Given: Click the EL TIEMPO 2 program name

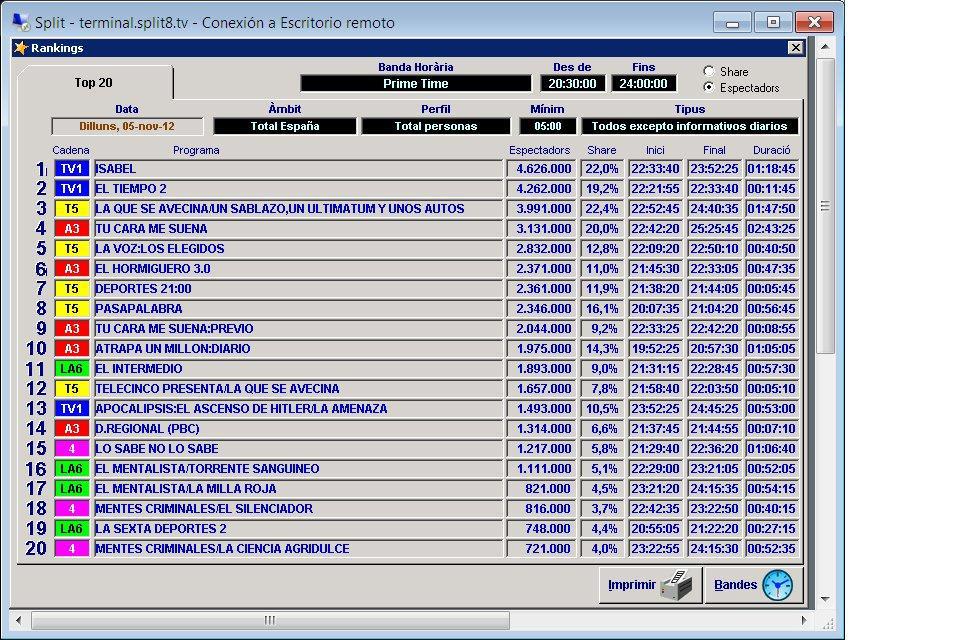Looking at the screenshot, I should coord(130,189).
